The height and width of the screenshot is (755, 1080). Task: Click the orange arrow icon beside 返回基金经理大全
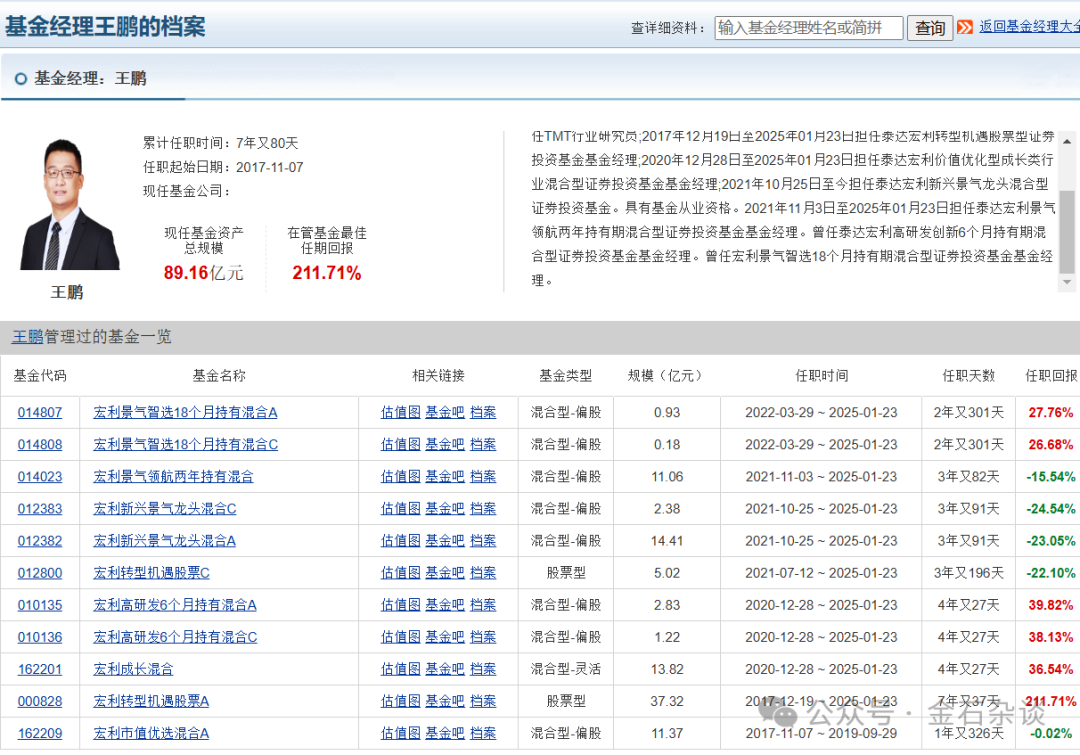965,27
